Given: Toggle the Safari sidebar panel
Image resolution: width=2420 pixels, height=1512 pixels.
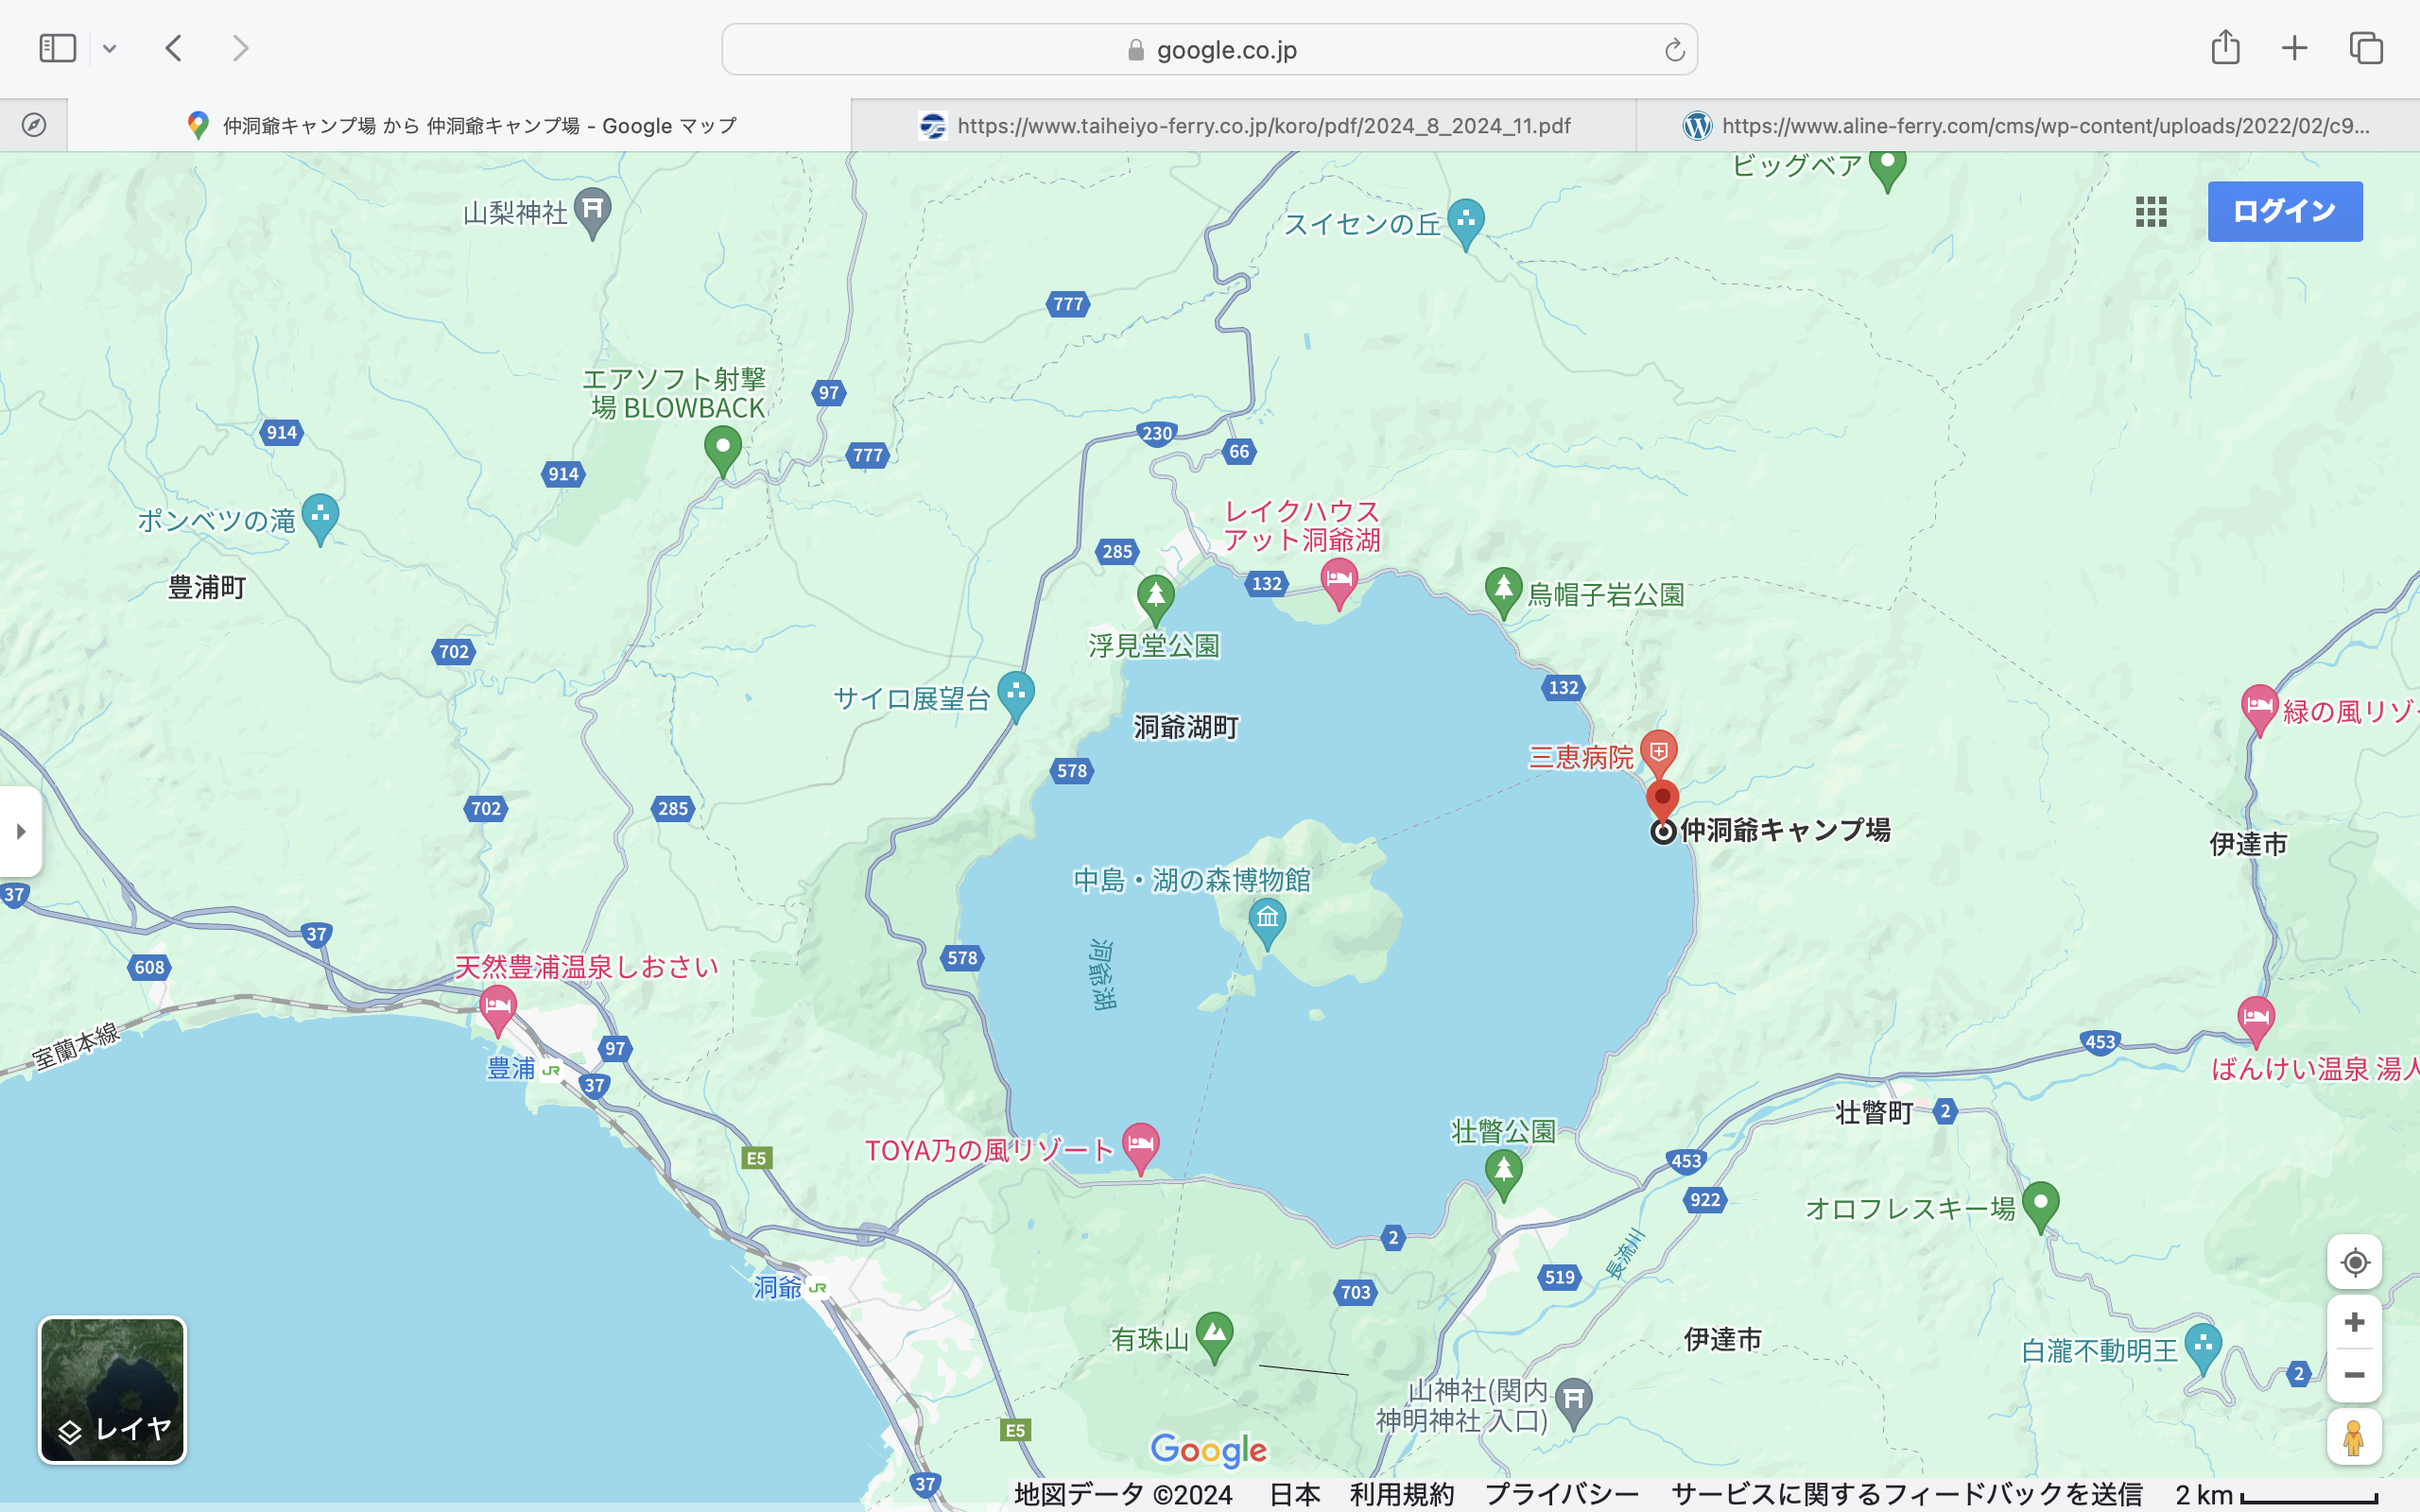Looking at the screenshot, I should point(57,48).
